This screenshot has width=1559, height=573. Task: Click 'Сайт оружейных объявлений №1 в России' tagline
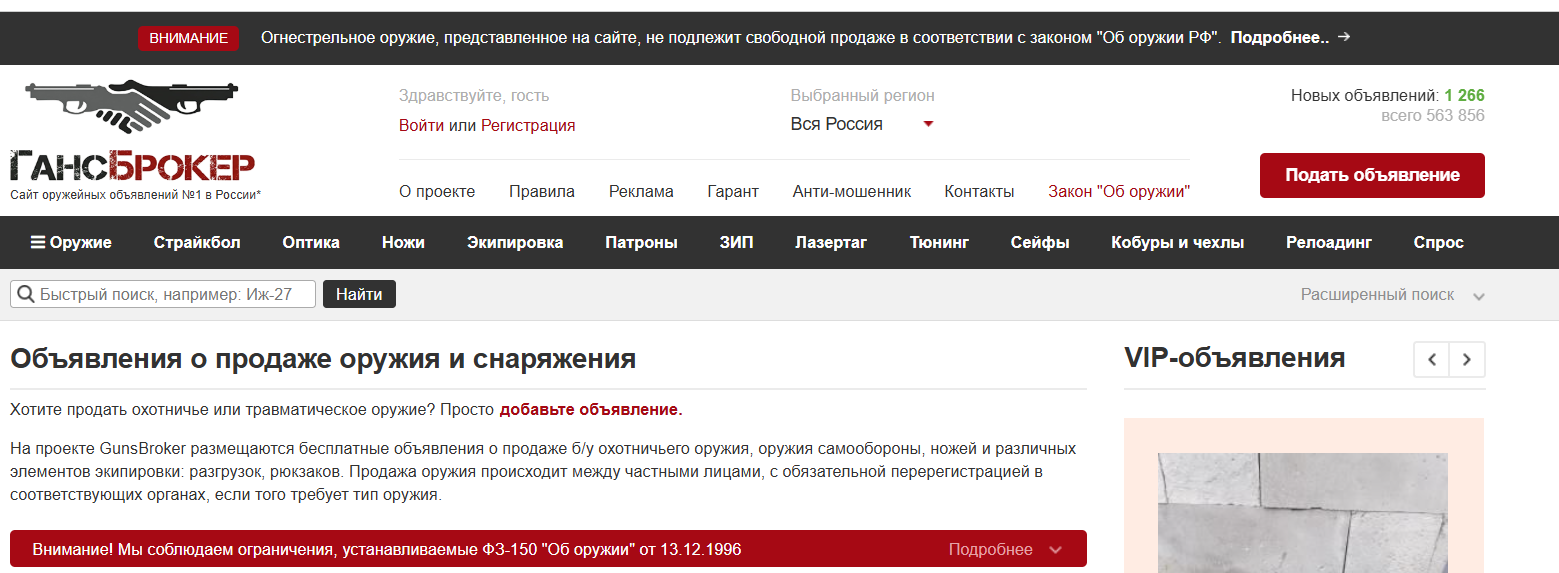136,195
